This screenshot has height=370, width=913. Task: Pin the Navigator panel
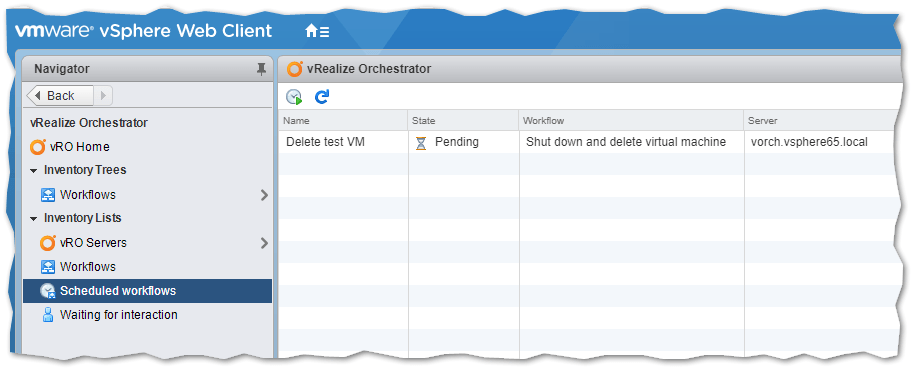(261, 69)
